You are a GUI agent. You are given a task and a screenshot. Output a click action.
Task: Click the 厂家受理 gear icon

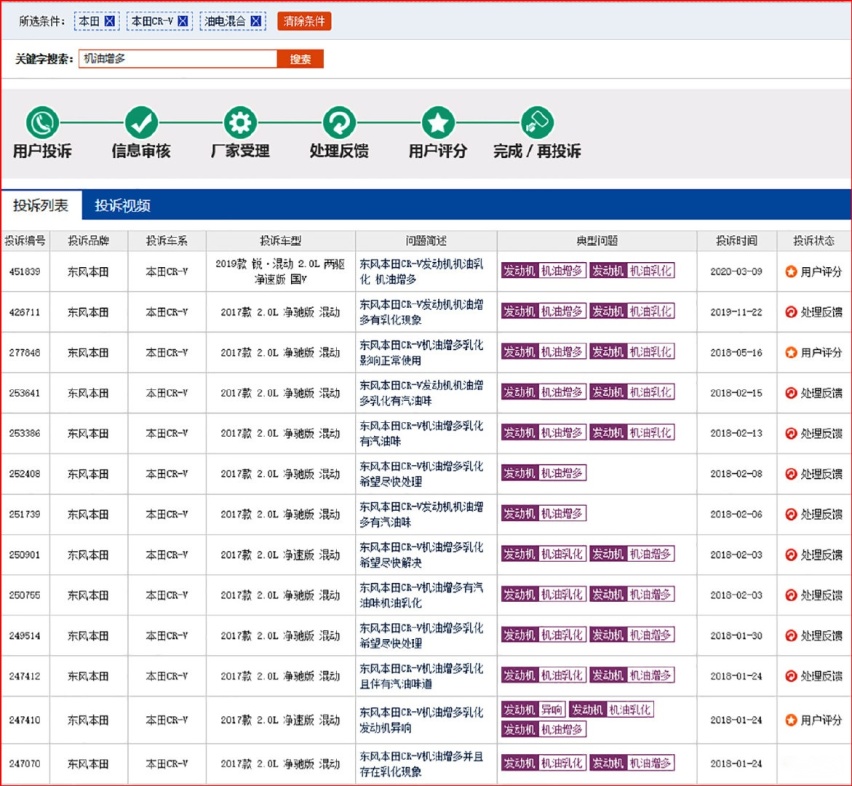point(240,123)
